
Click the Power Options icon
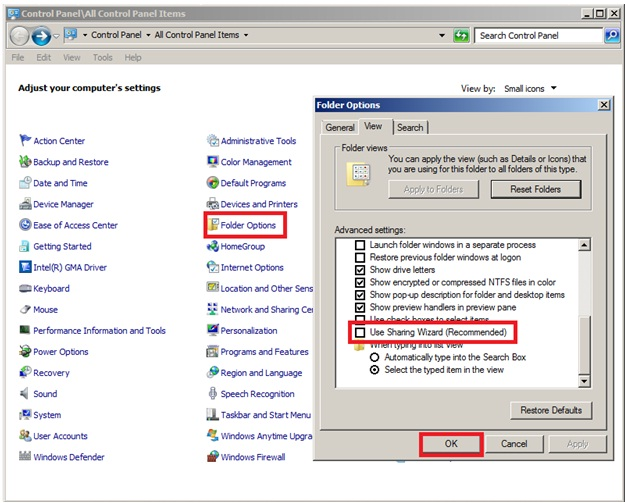[25, 351]
